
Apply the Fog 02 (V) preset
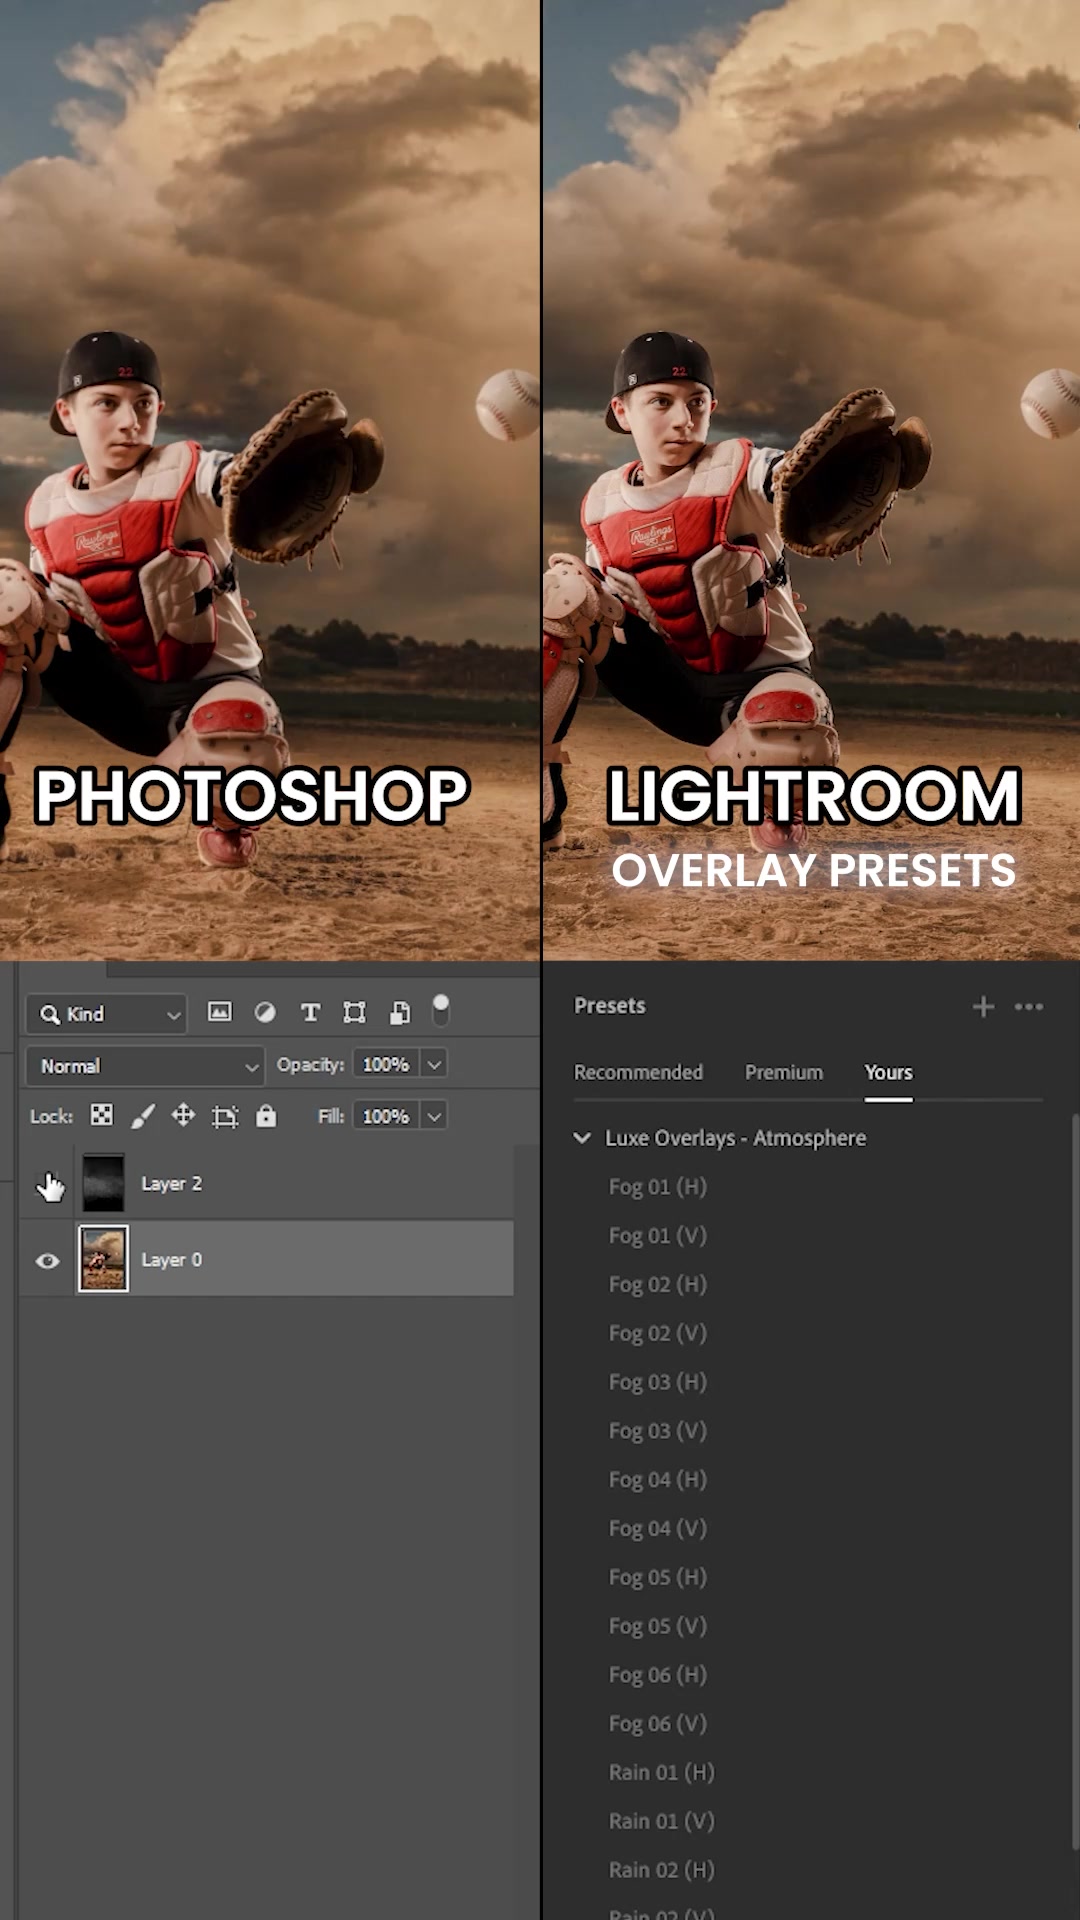(x=658, y=1333)
